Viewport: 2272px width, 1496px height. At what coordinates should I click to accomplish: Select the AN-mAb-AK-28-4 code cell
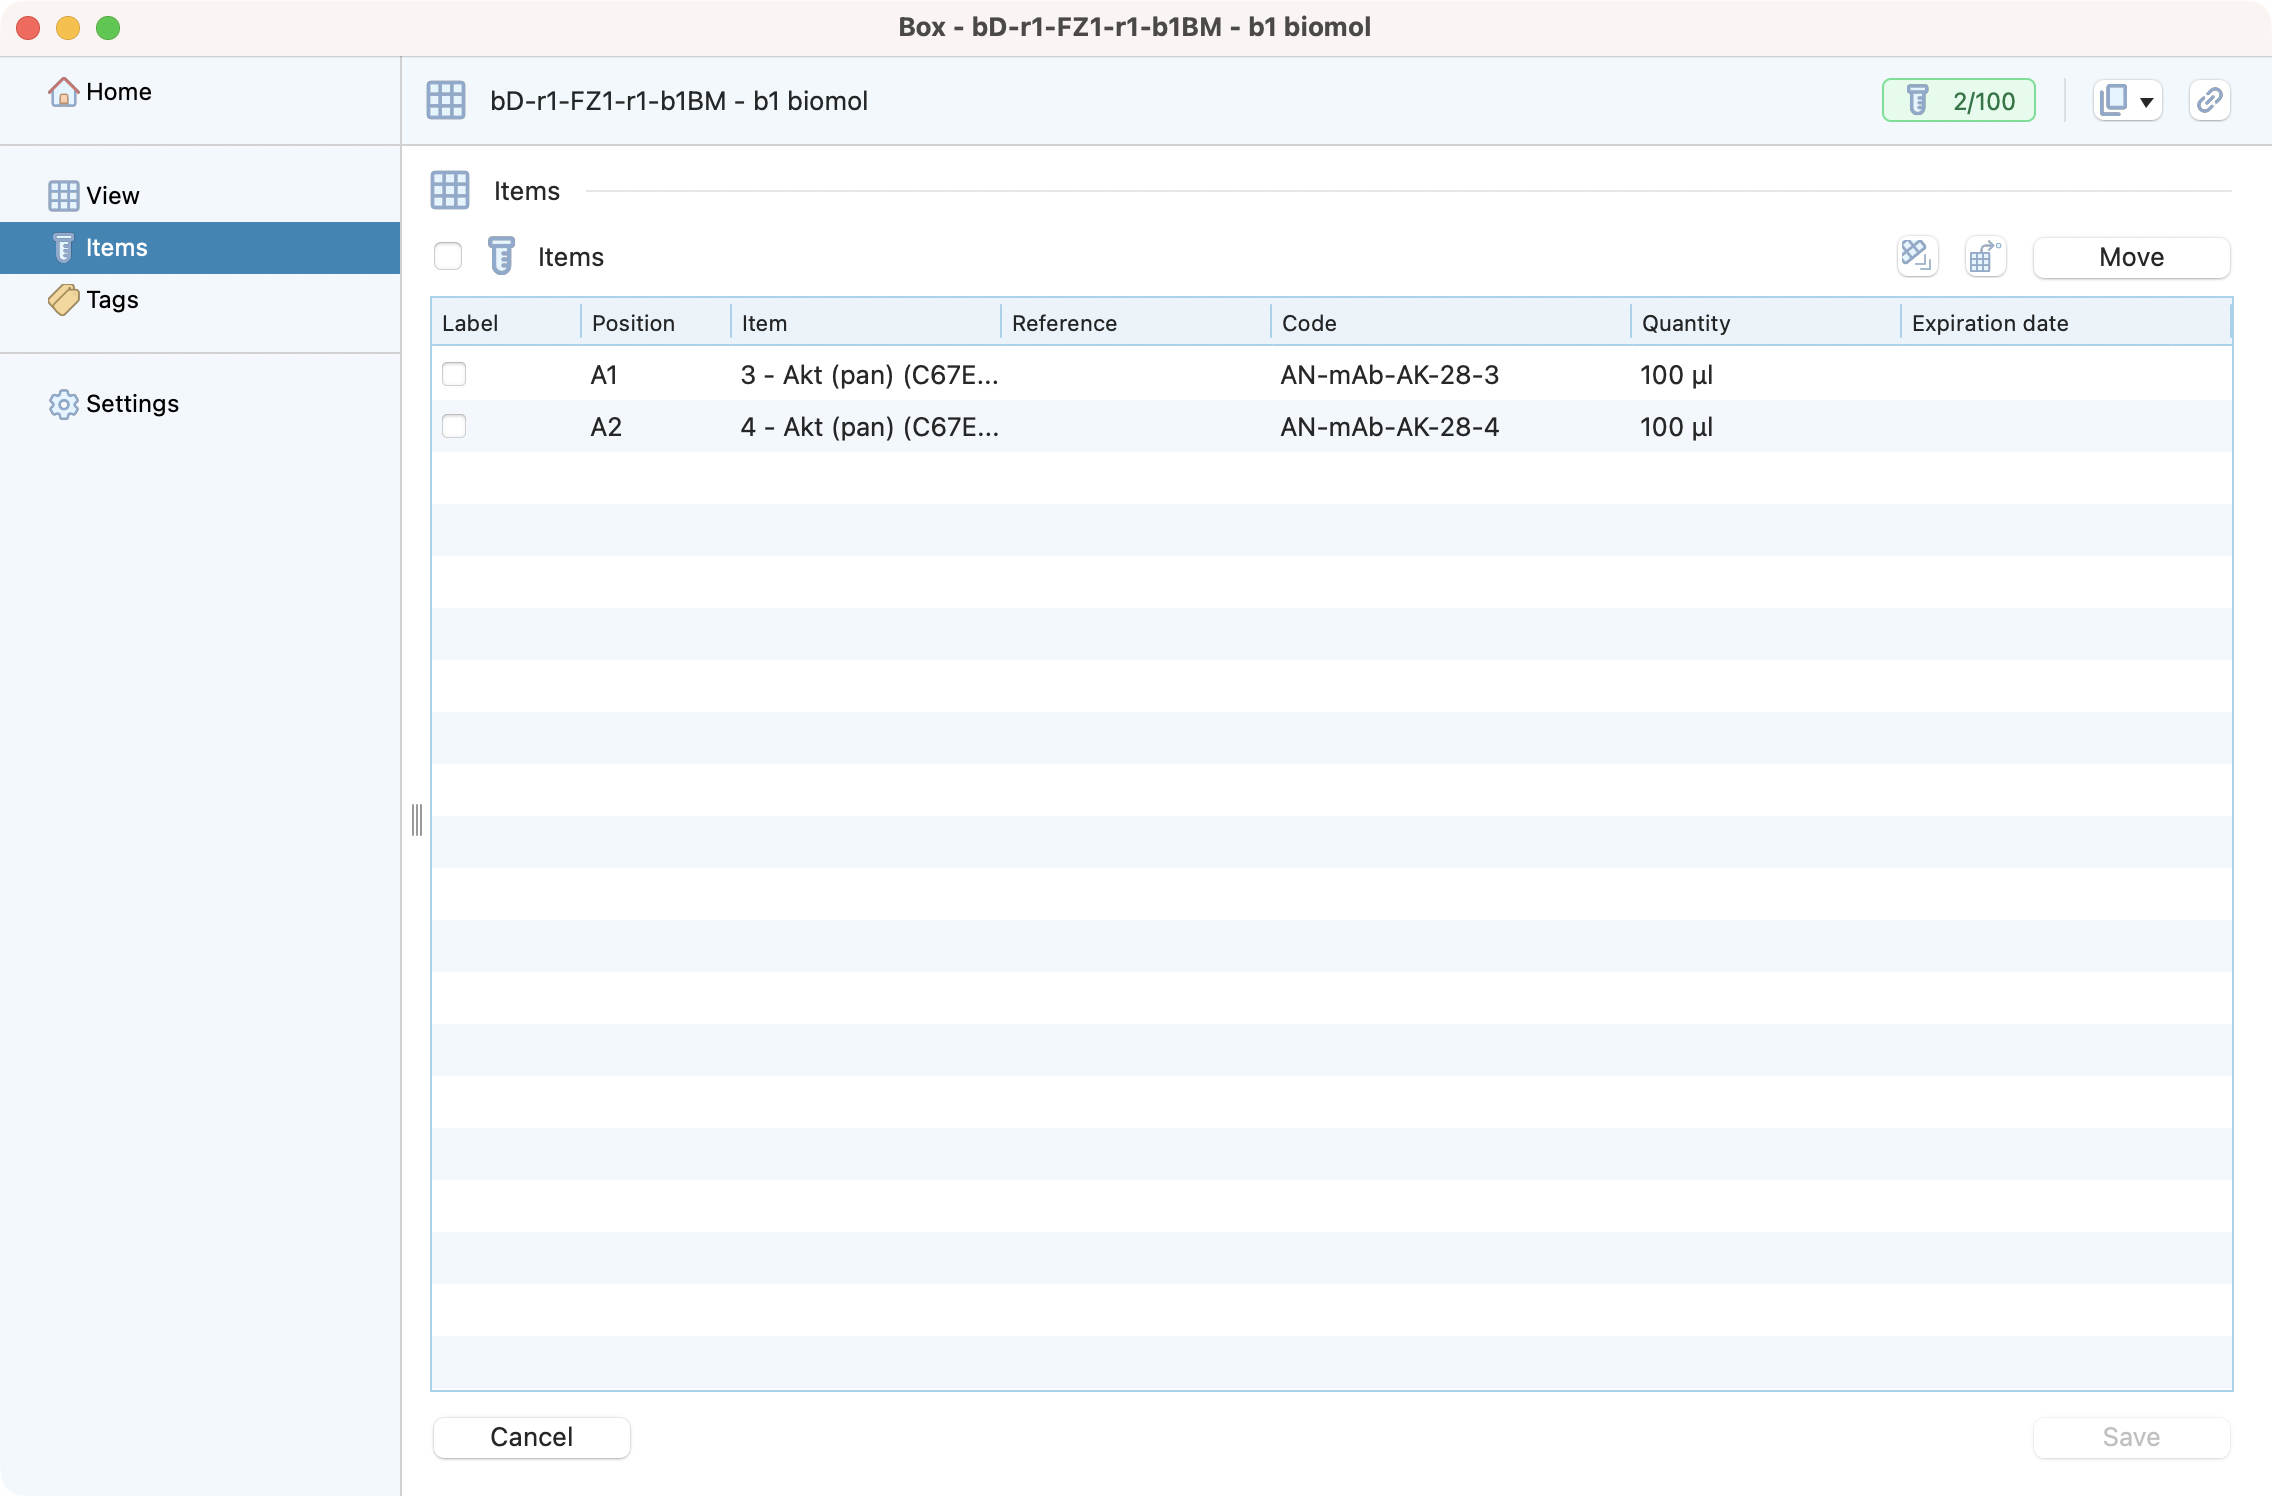pos(1389,427)
